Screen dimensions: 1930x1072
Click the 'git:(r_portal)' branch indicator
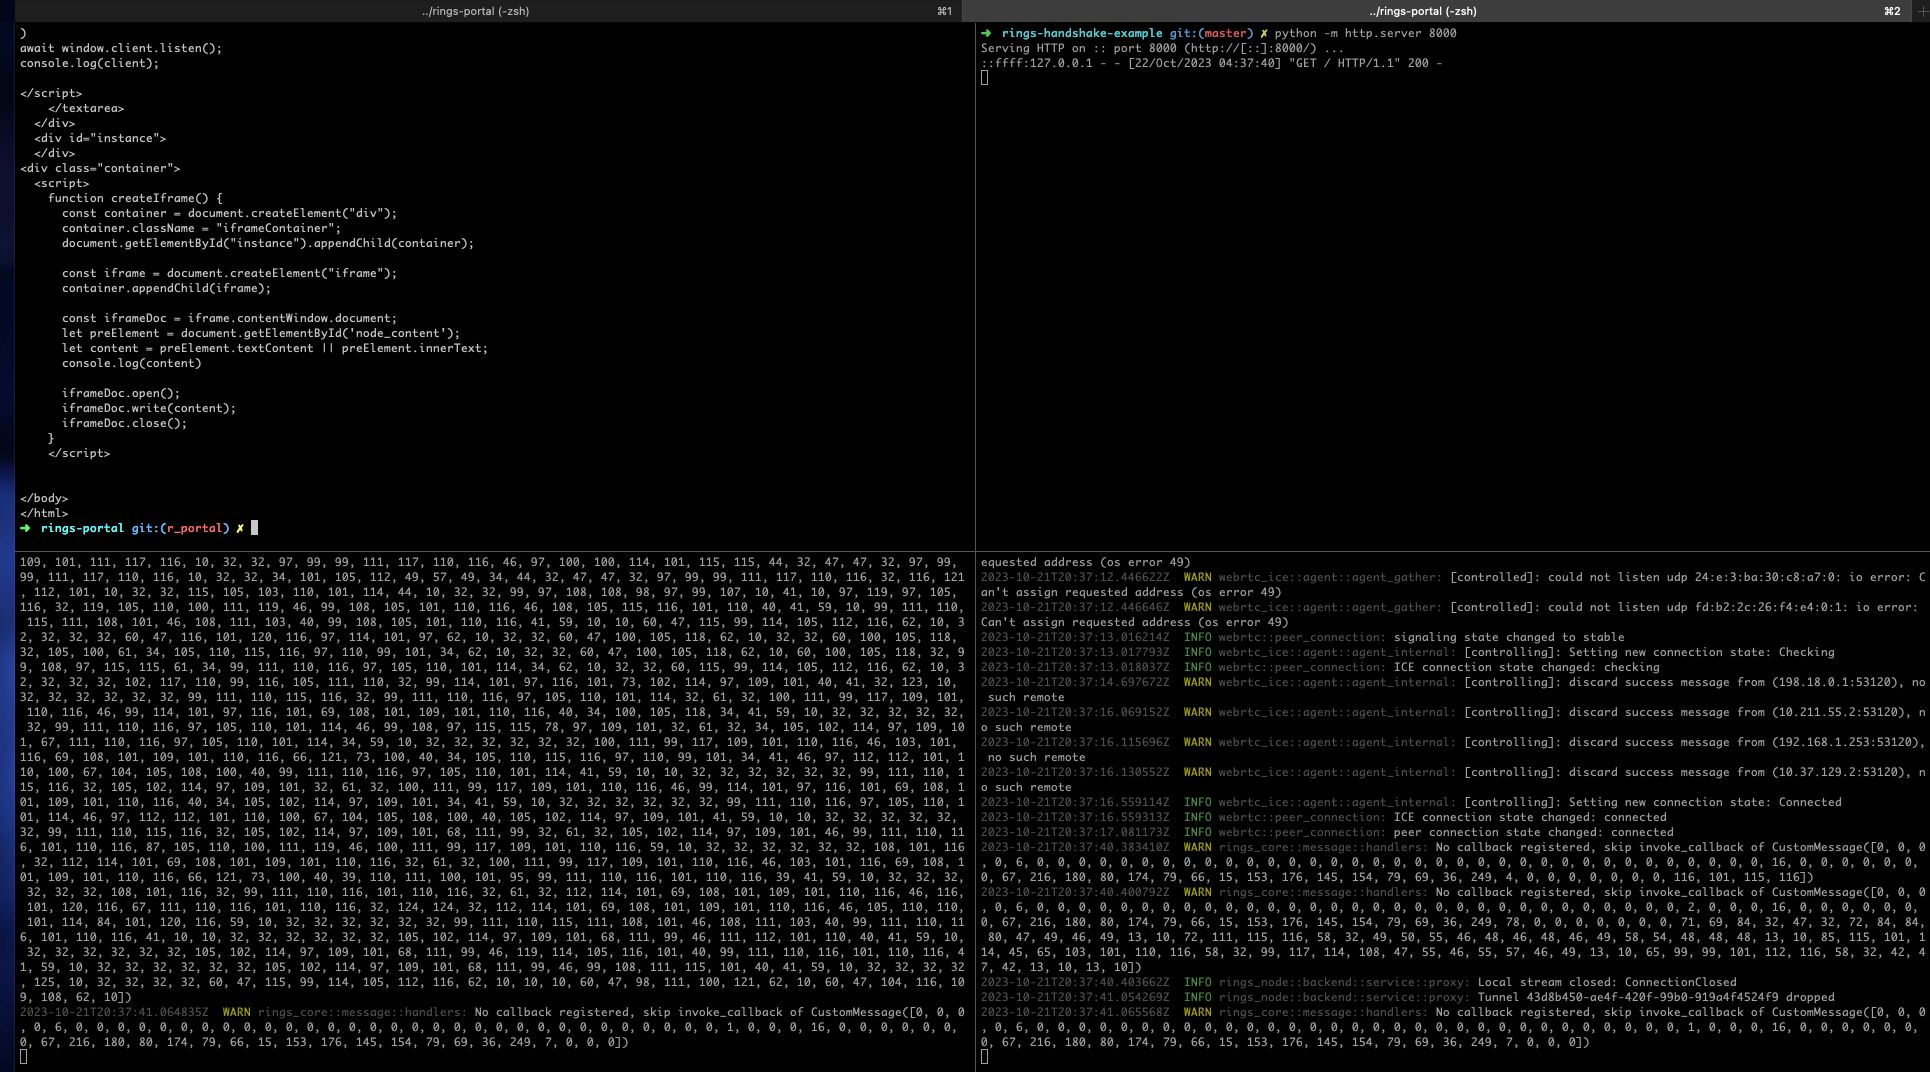tap(180, 528)
